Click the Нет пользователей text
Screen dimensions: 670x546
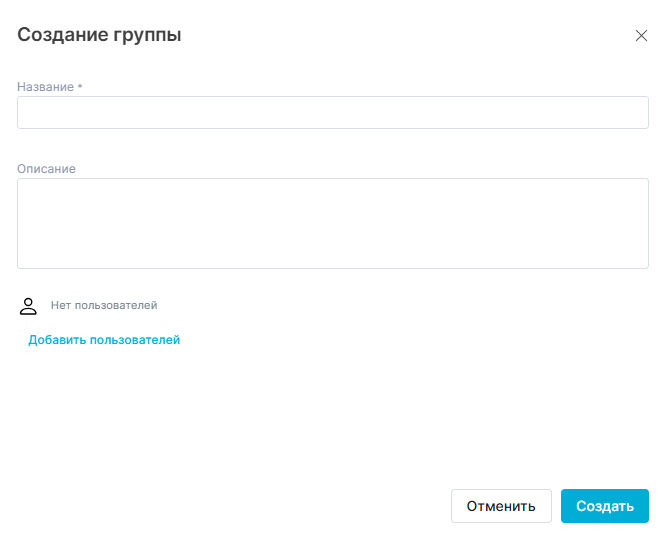coord(104,305)
